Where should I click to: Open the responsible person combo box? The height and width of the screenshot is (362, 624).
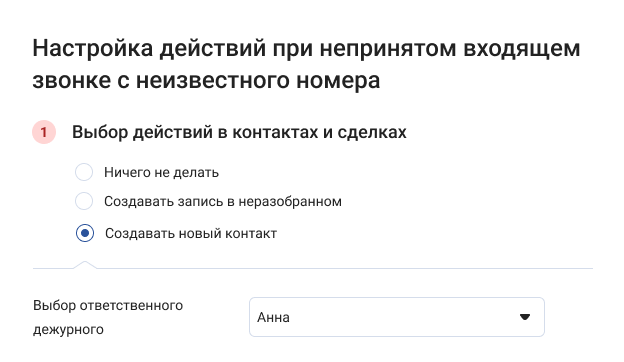pos(397,317)
